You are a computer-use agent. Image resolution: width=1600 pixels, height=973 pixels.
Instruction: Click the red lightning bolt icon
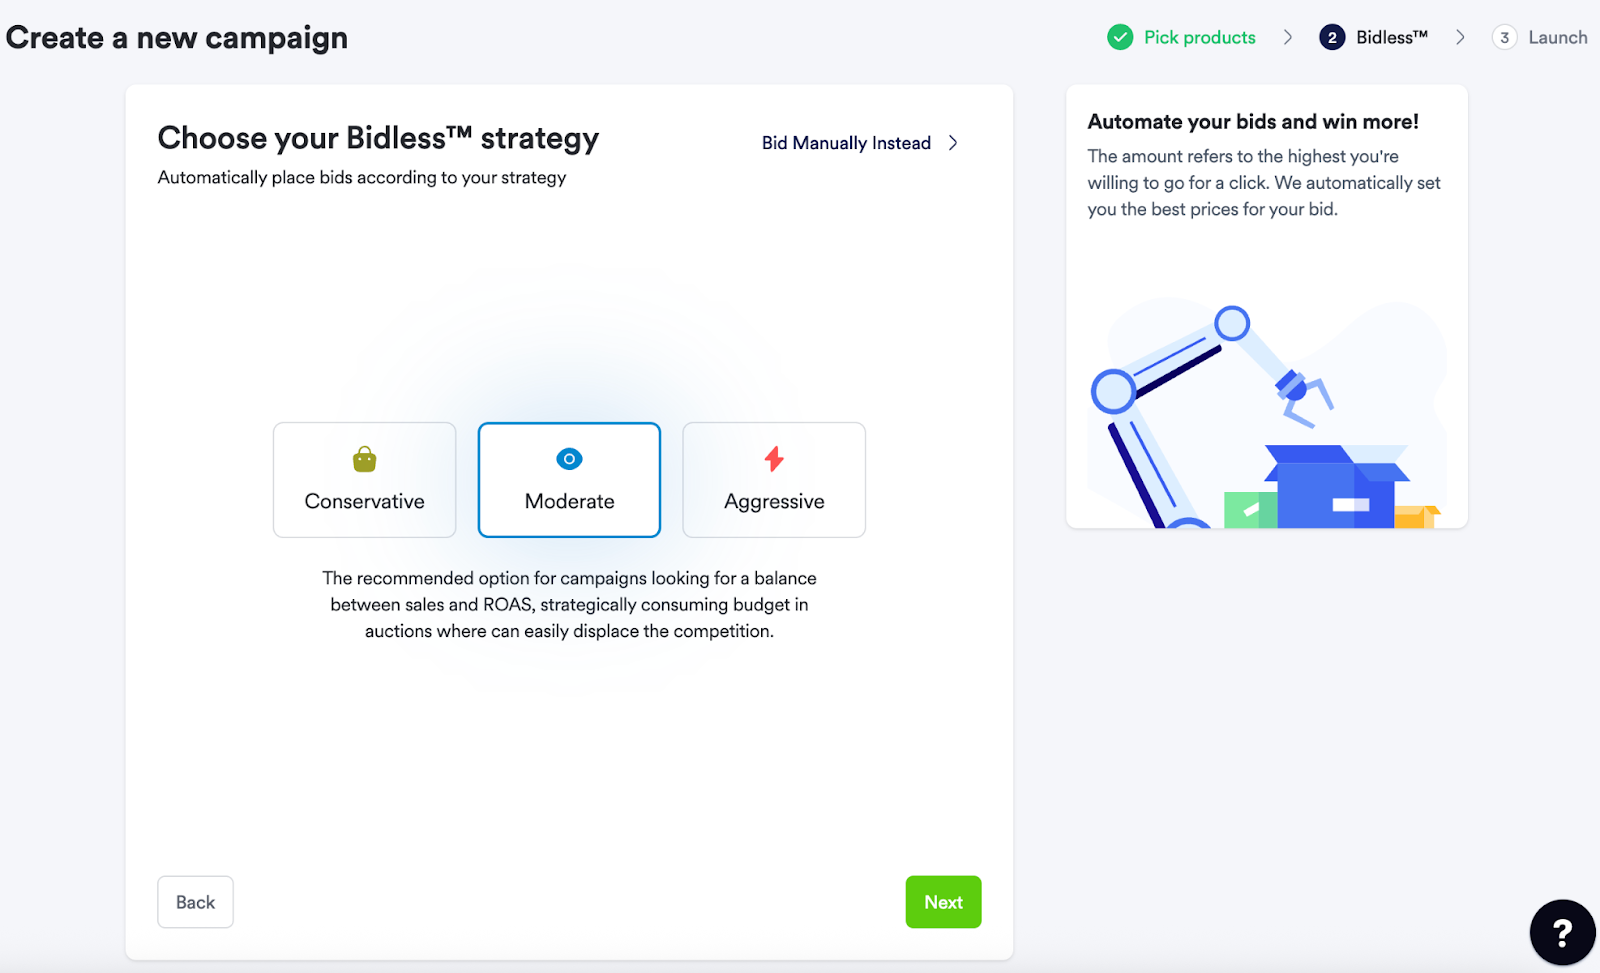(774, 459)
